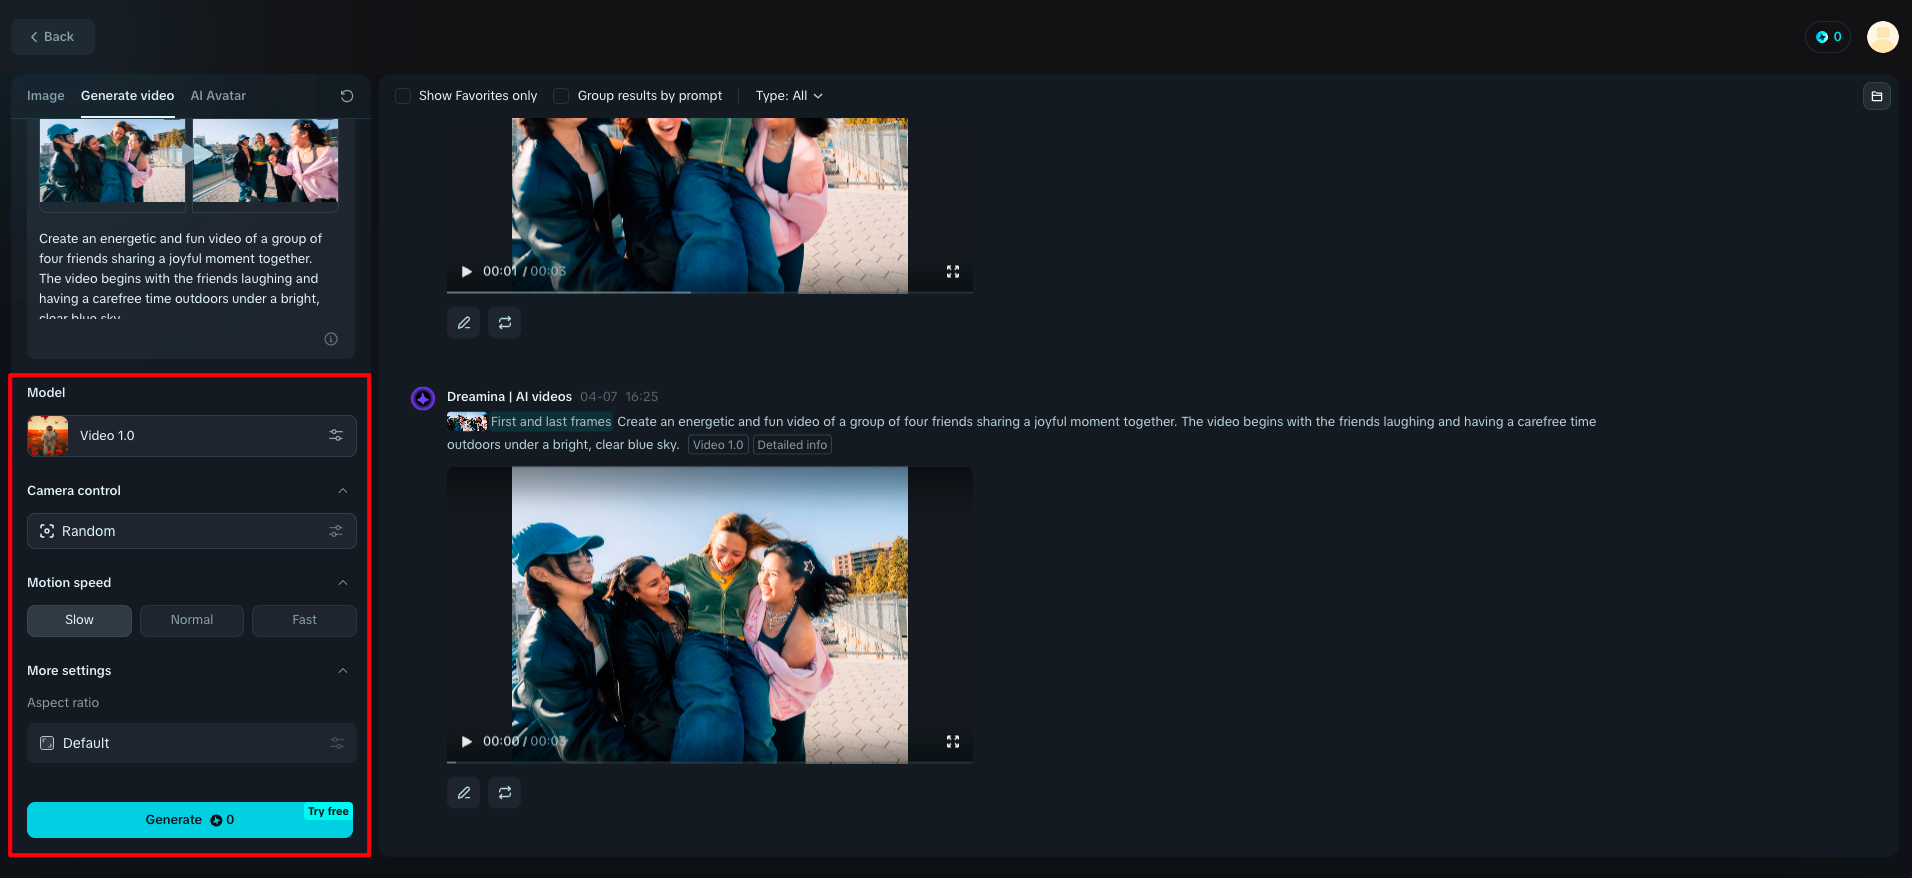
Task: Select the first frame thumbnail
Action: [x=112, y=160]
